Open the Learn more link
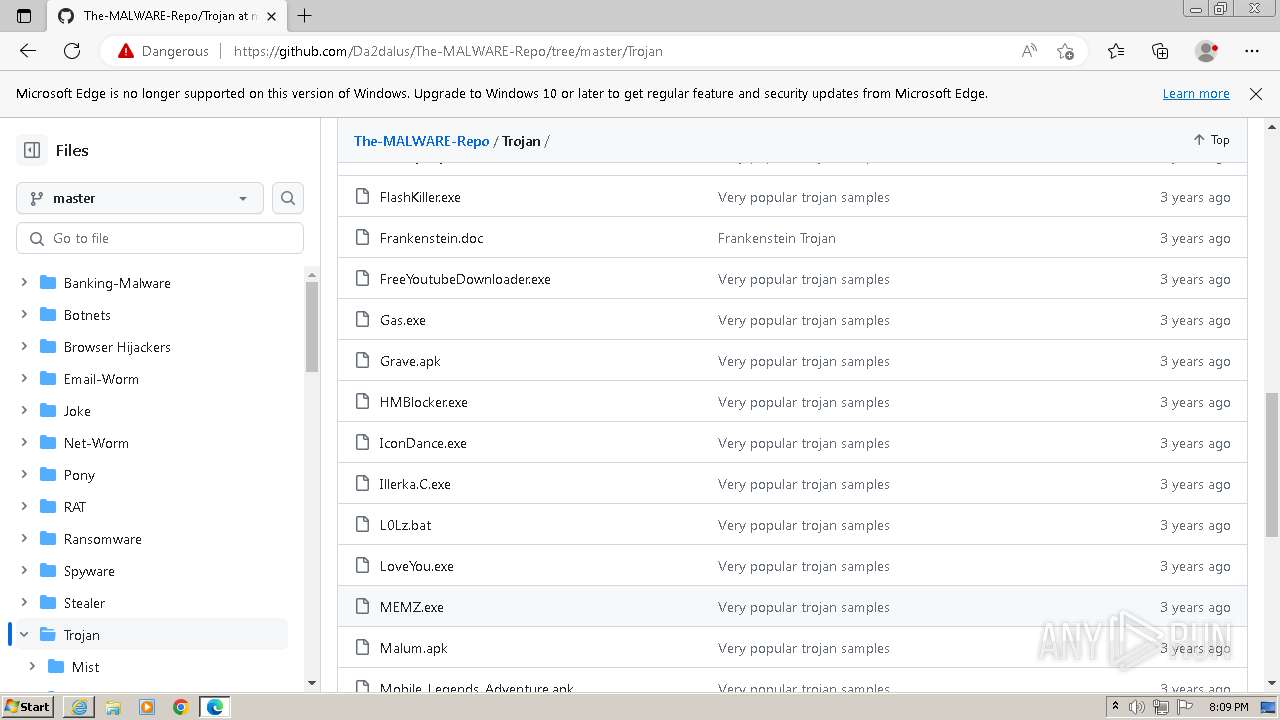 pyautogui.click(x=1196, y=93)
